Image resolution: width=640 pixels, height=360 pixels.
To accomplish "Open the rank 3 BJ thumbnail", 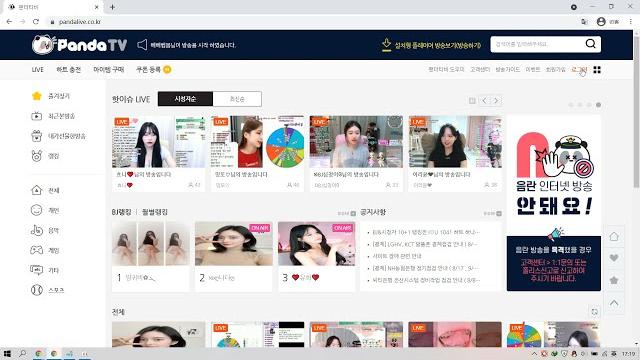I will click(x=317, y=244).
